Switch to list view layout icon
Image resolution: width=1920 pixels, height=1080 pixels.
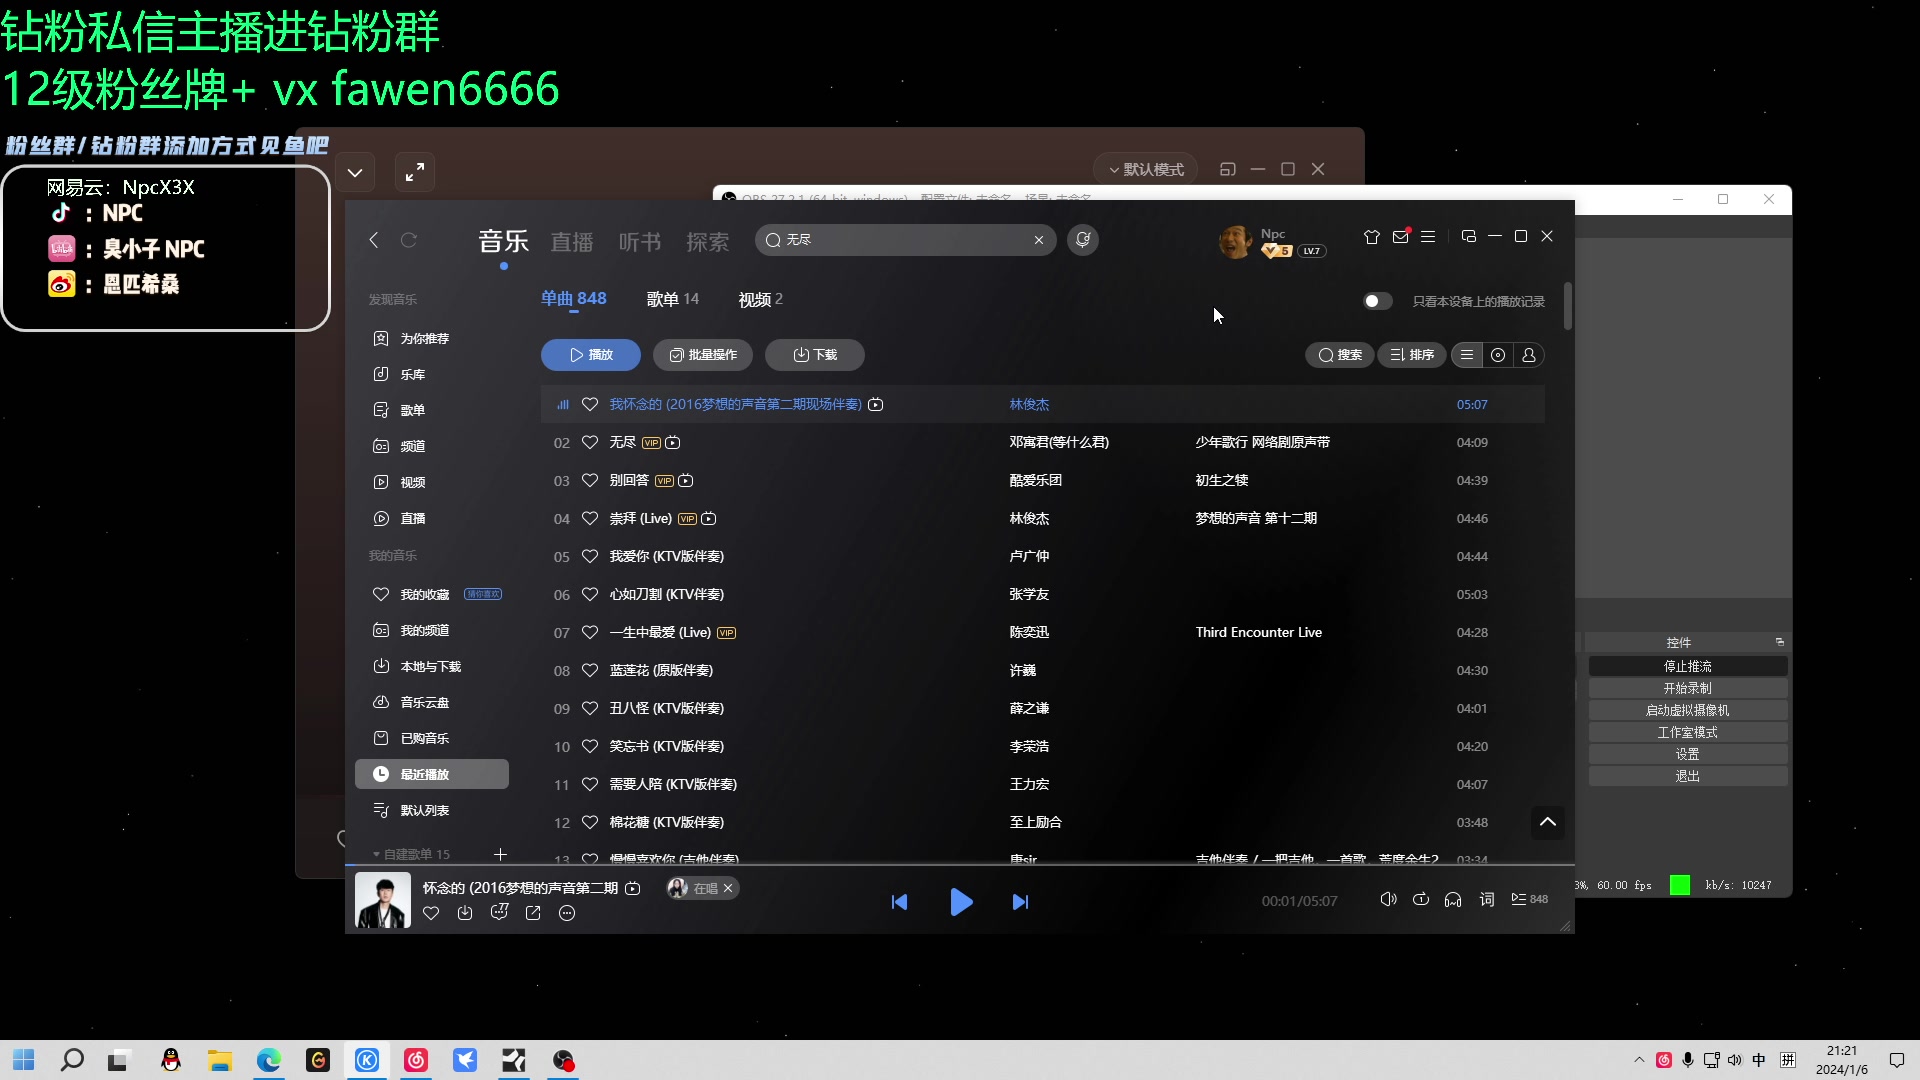1467,355
